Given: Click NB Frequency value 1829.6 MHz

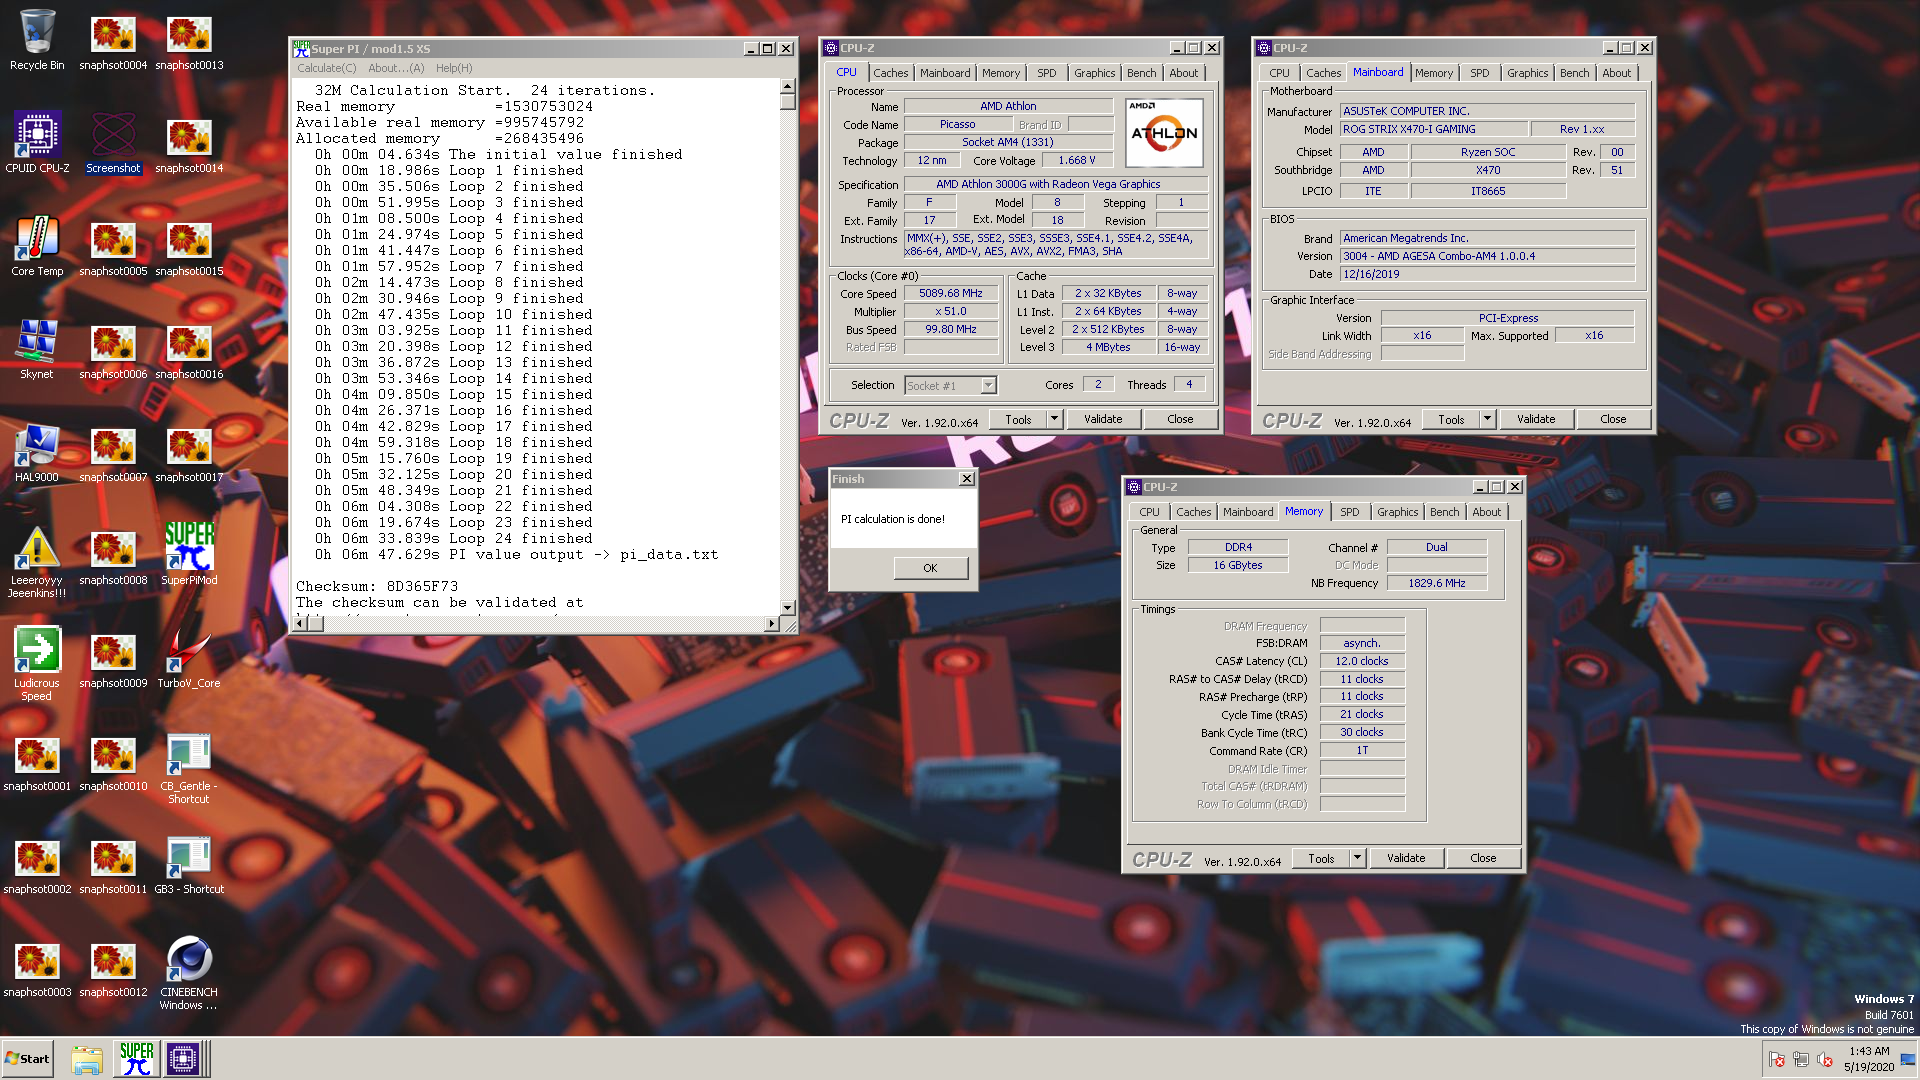Looking at the screenshot, I should click(1437, 583).
